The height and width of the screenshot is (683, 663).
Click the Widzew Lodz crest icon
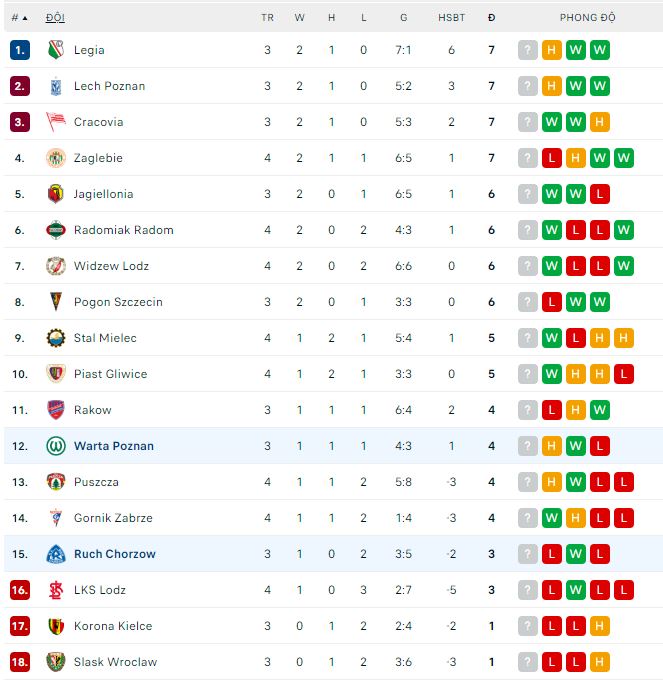pyautogui.click(x=56, y=266)
